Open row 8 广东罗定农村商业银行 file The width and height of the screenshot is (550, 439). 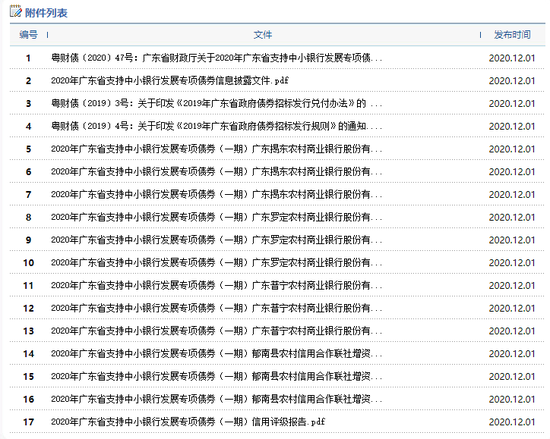tap(216, 217)
